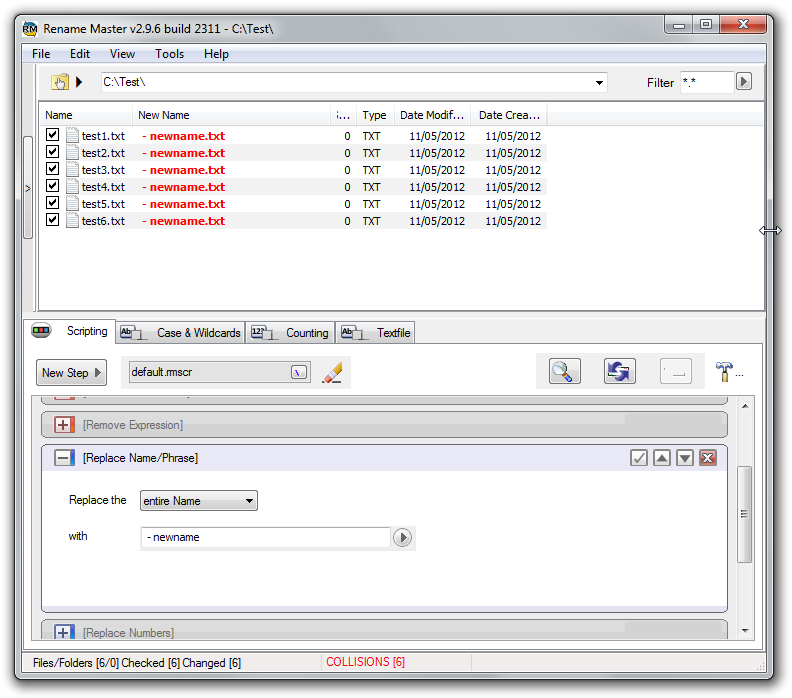Click the Rename Master app icon in title bar
The image size is (792, 698).
[30, 29]
